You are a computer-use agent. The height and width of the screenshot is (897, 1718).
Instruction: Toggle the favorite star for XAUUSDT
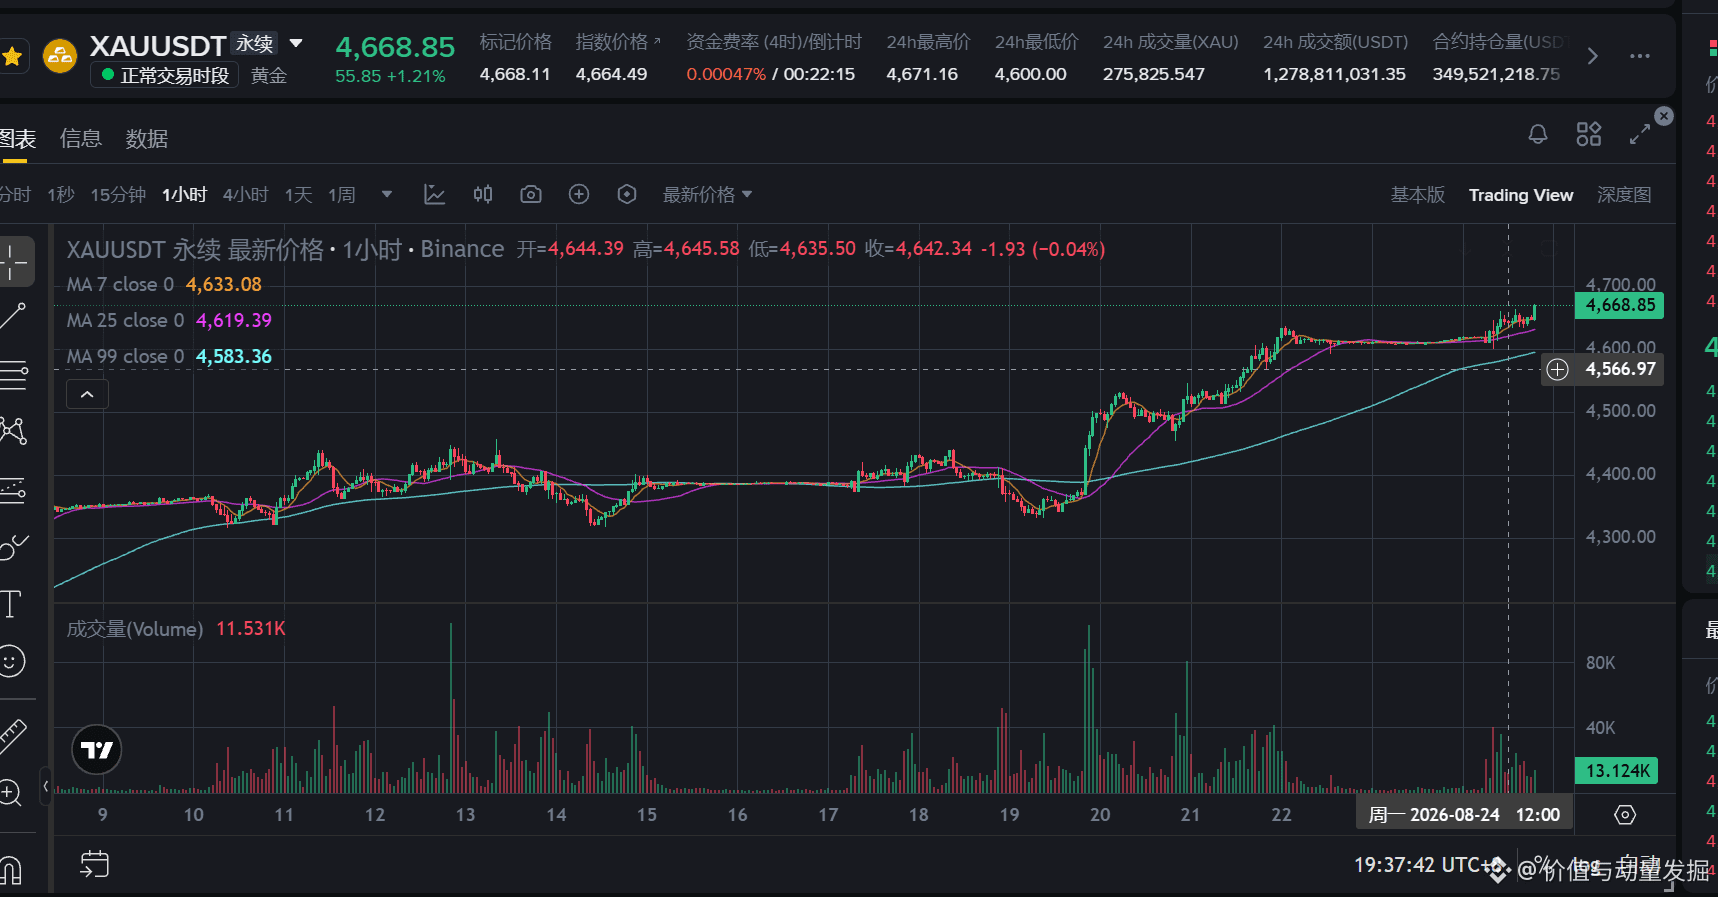[x=12, y=57]
